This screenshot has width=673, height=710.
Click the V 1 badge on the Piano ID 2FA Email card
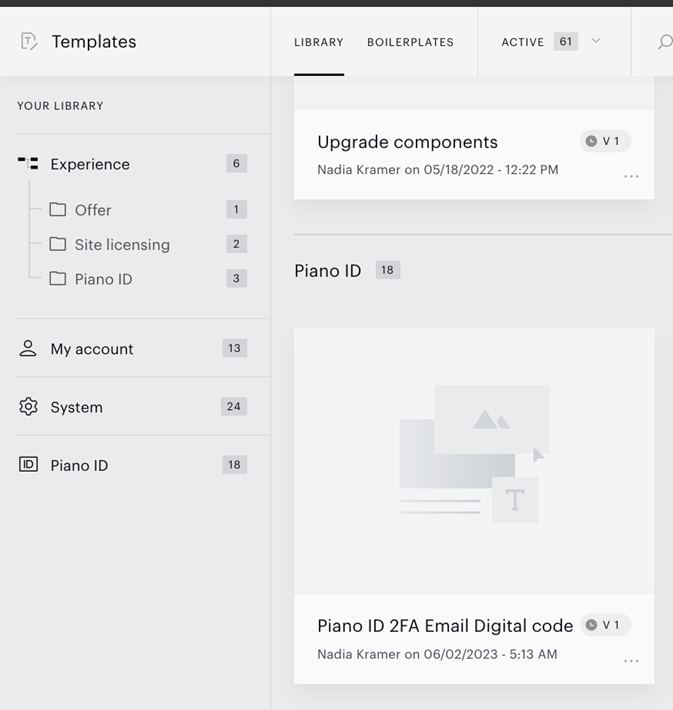click(606, 625)
